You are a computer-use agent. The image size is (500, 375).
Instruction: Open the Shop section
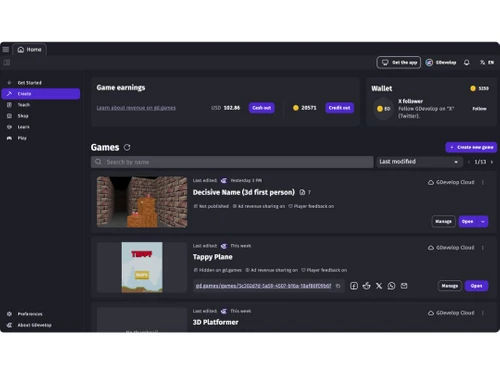pyautogui.click(x=41, y=116)
